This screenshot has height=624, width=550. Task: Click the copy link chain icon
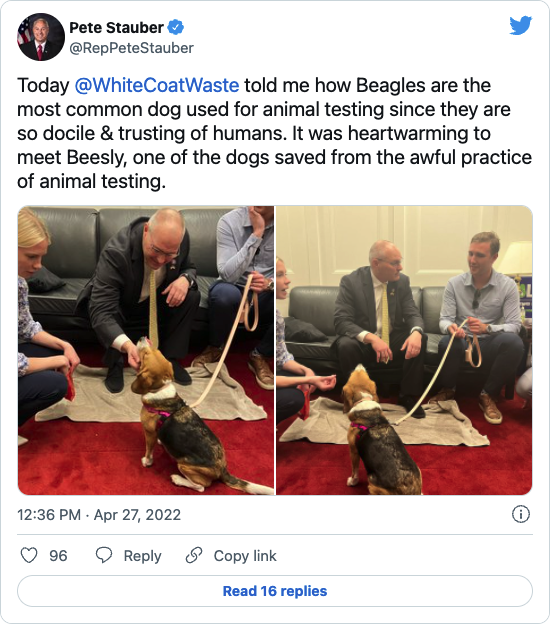click(x=194, y=556)
